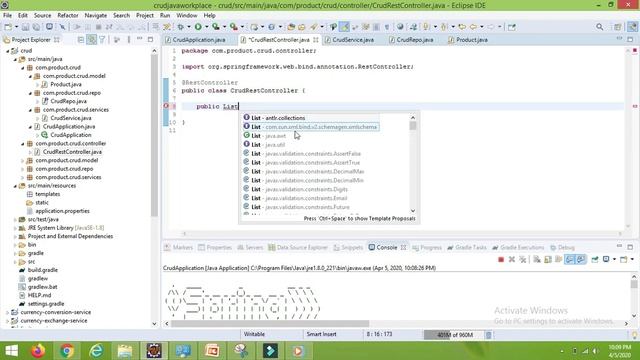Select application.properties in Project Explorer

point(62,211)
